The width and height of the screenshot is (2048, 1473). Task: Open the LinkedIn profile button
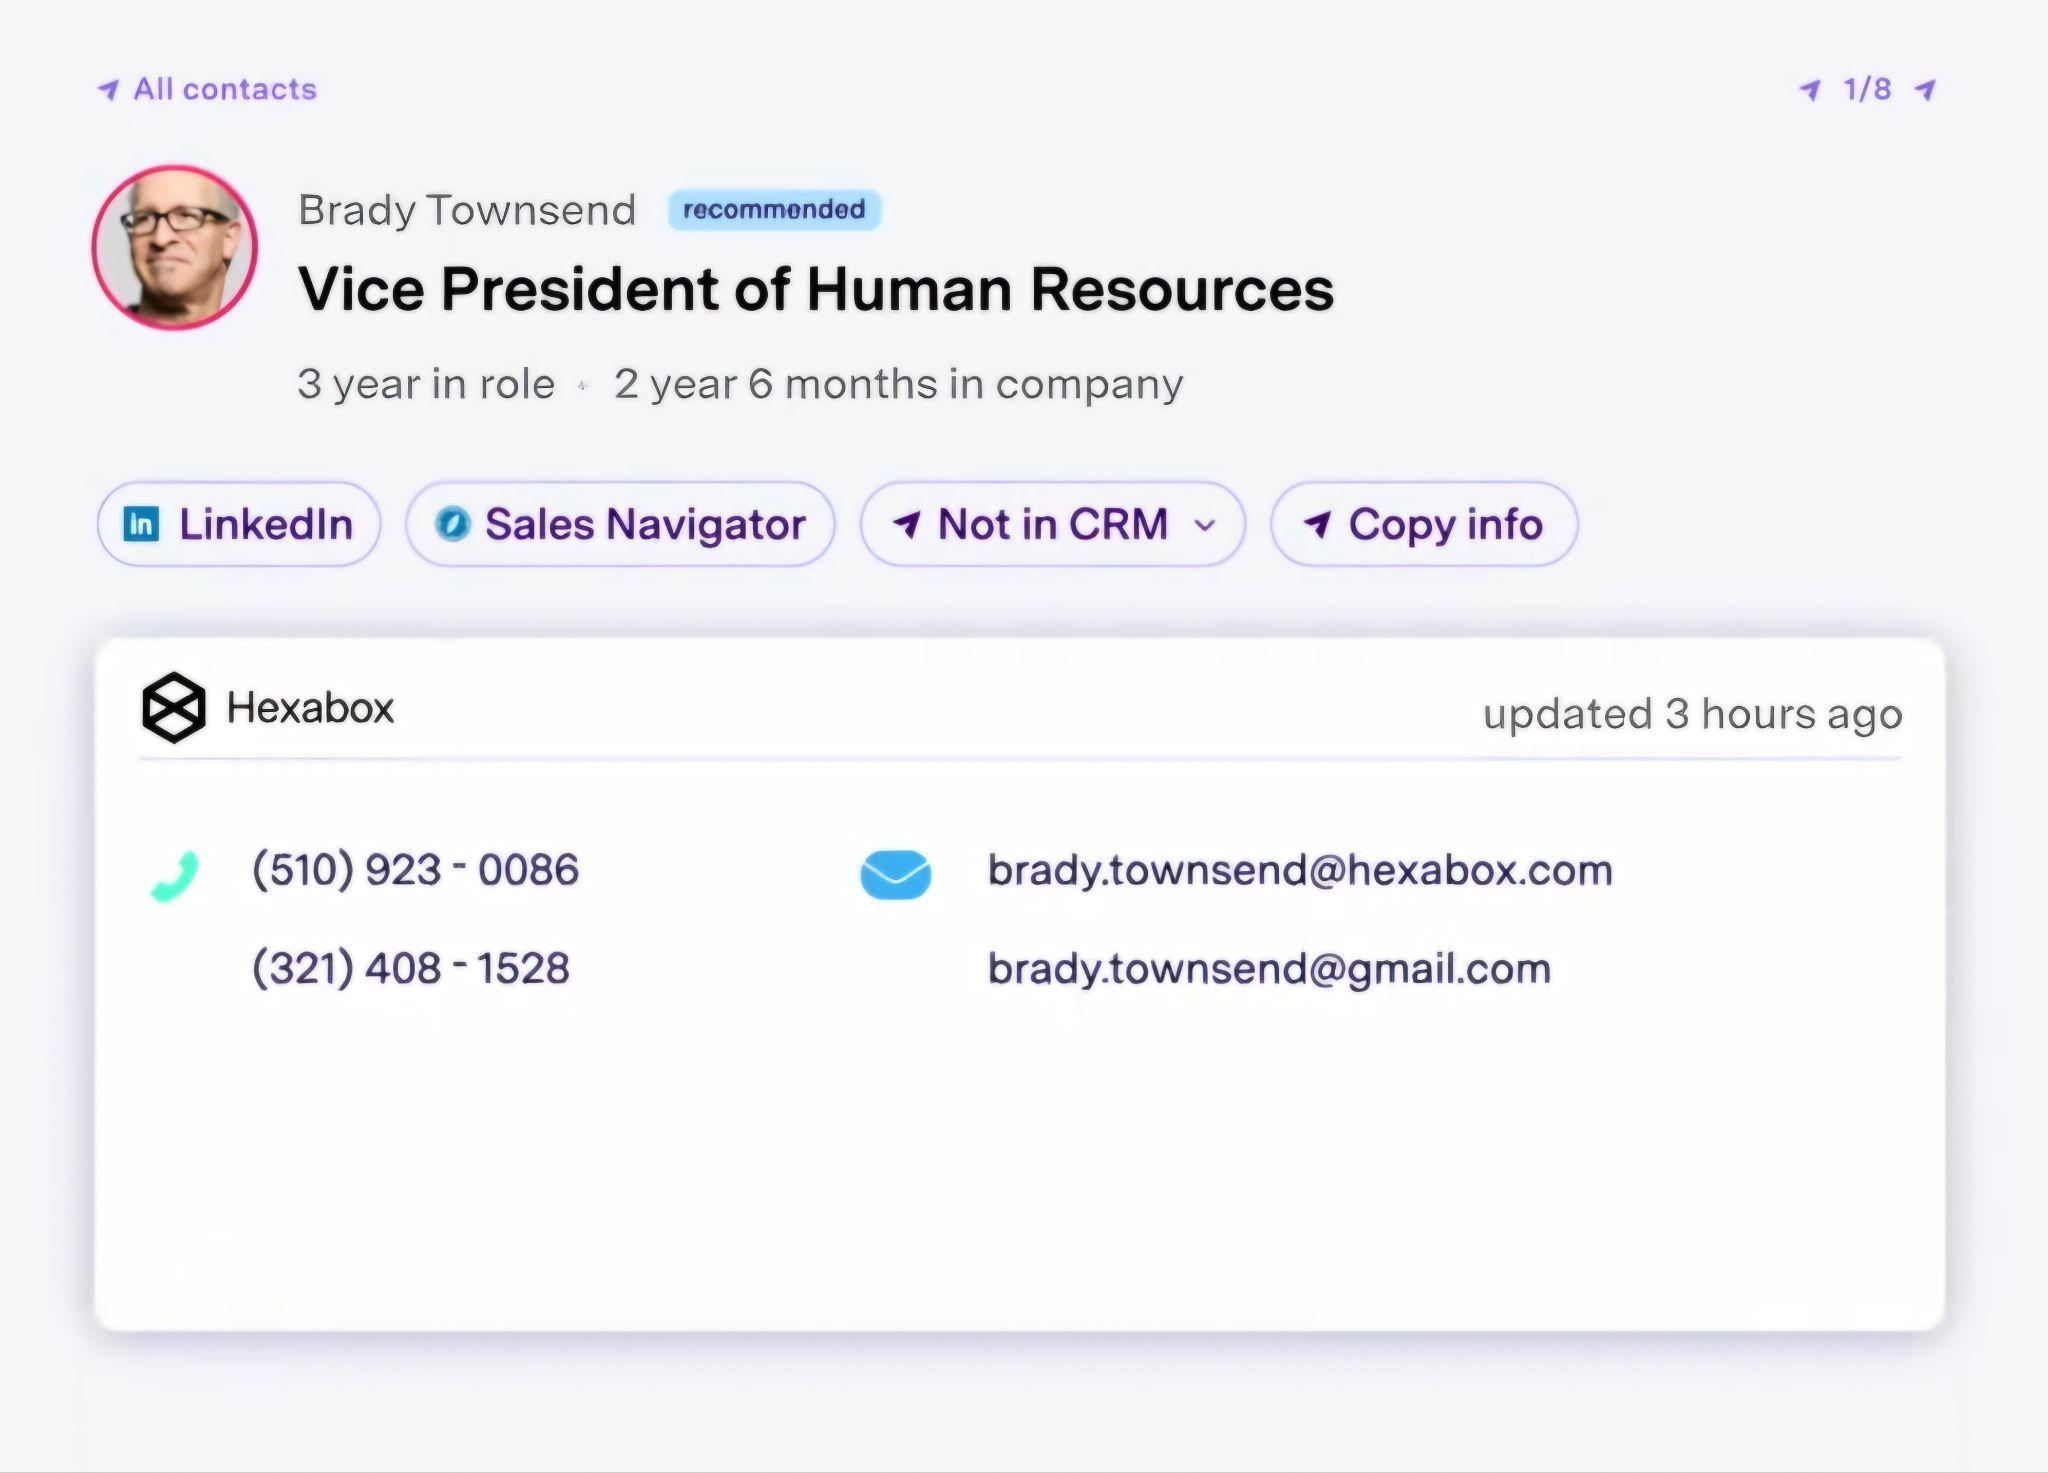coord(239,524)
